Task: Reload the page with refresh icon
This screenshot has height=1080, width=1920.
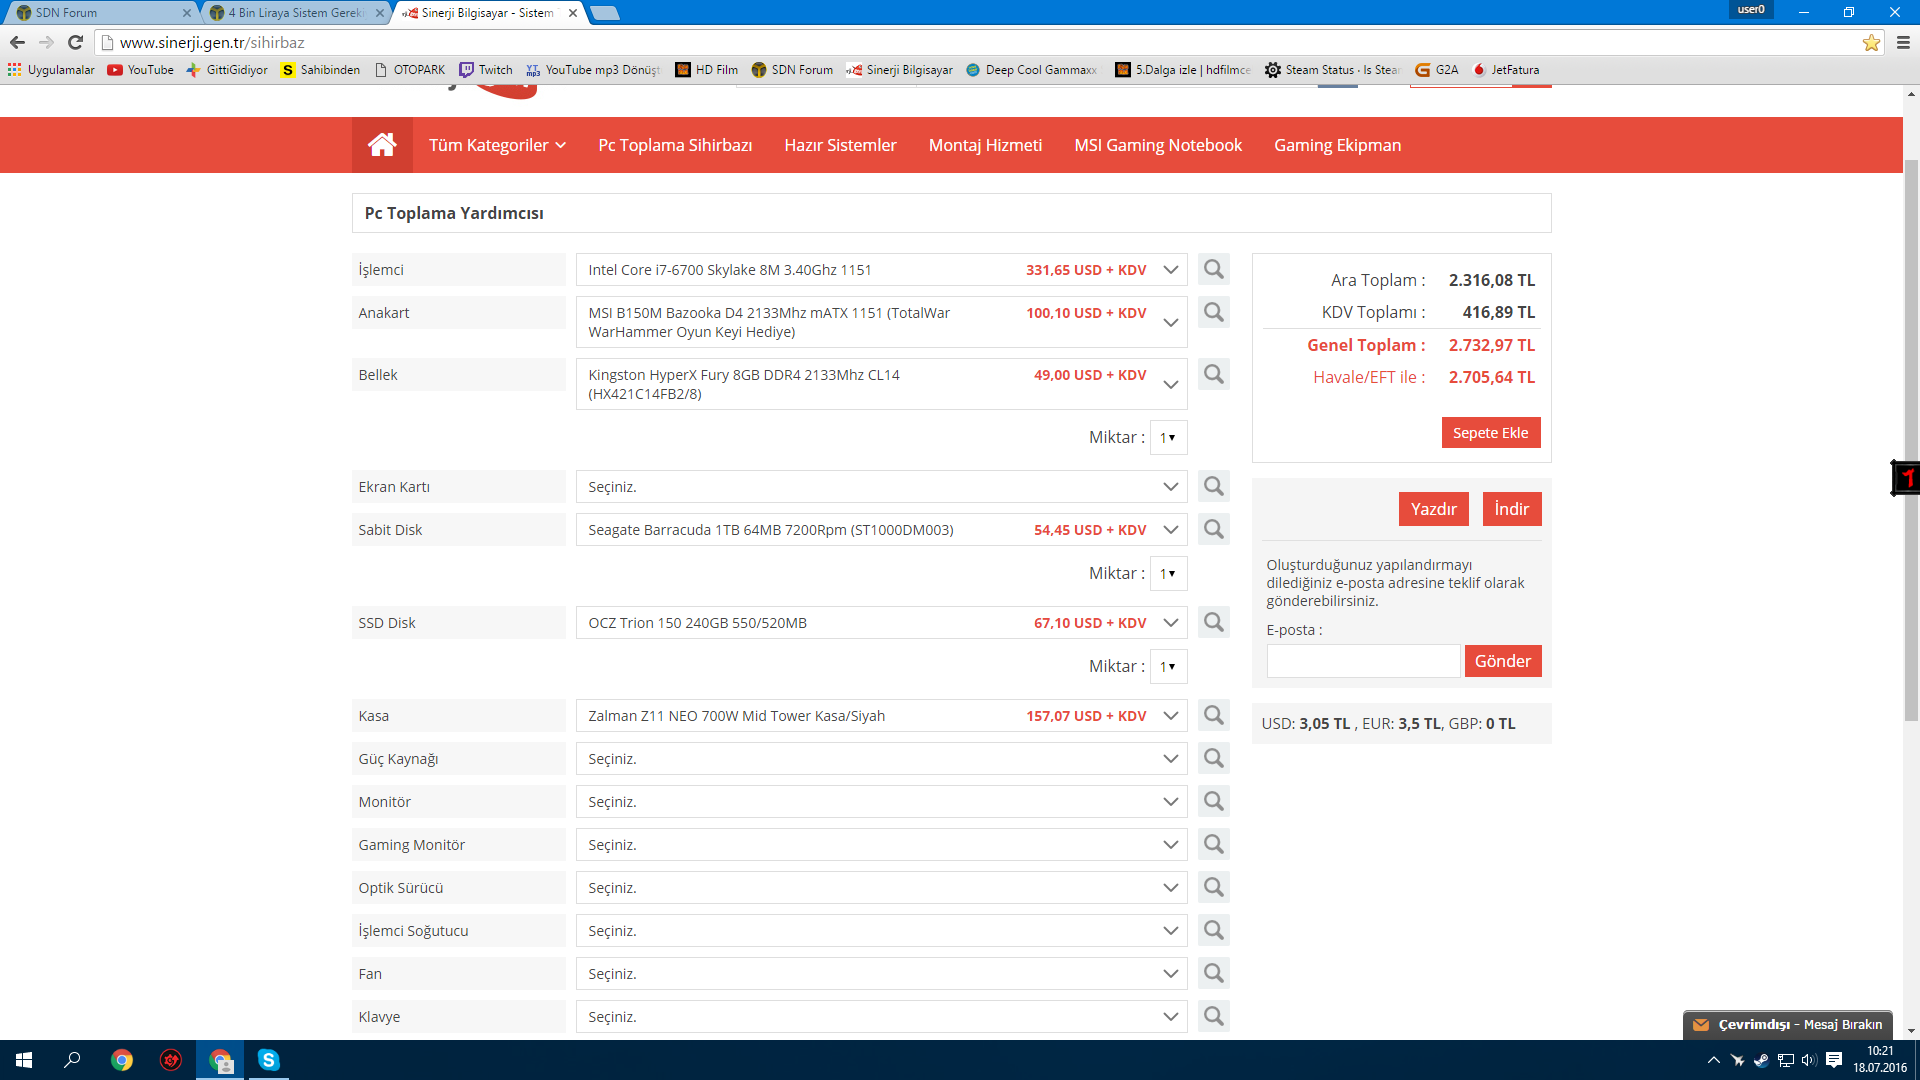Action: point(75,43)
